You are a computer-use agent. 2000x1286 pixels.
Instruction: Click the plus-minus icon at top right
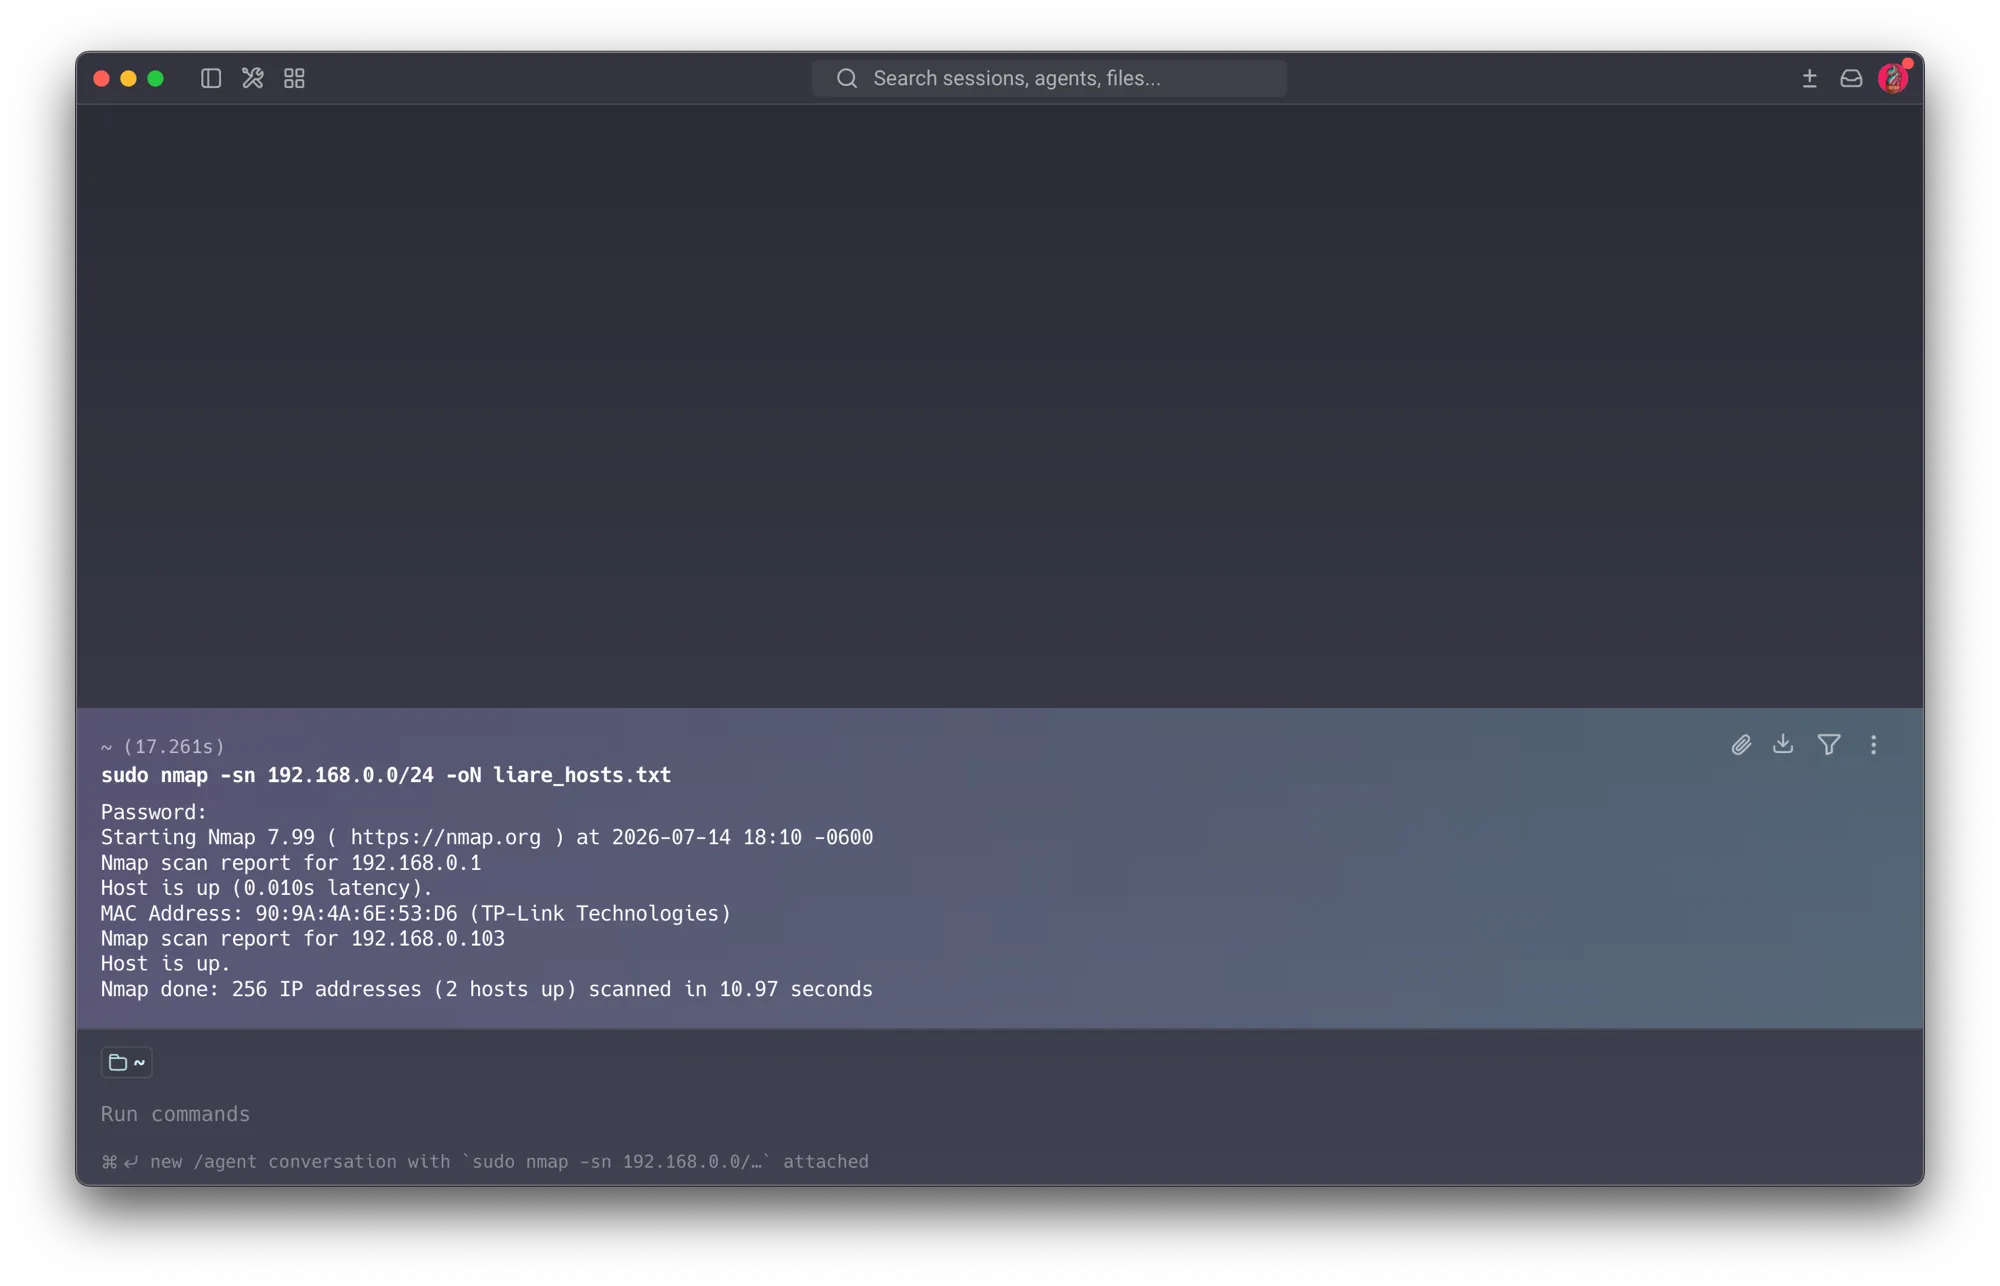tap(1809, 78)
